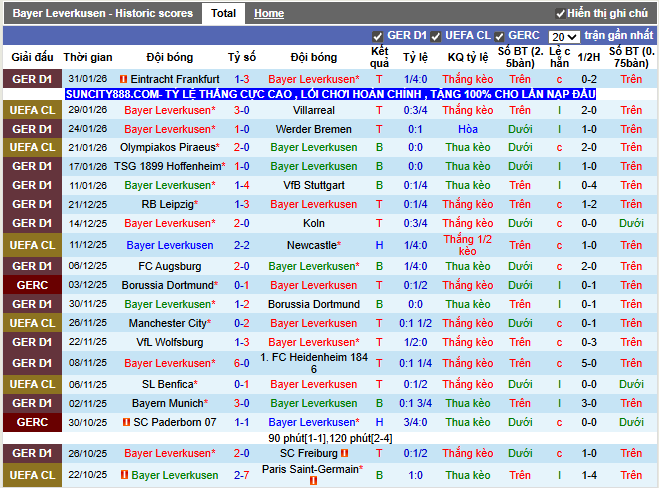Open VfB Stuttgart team link
The image size is (659, 488).
click(314, 185)
